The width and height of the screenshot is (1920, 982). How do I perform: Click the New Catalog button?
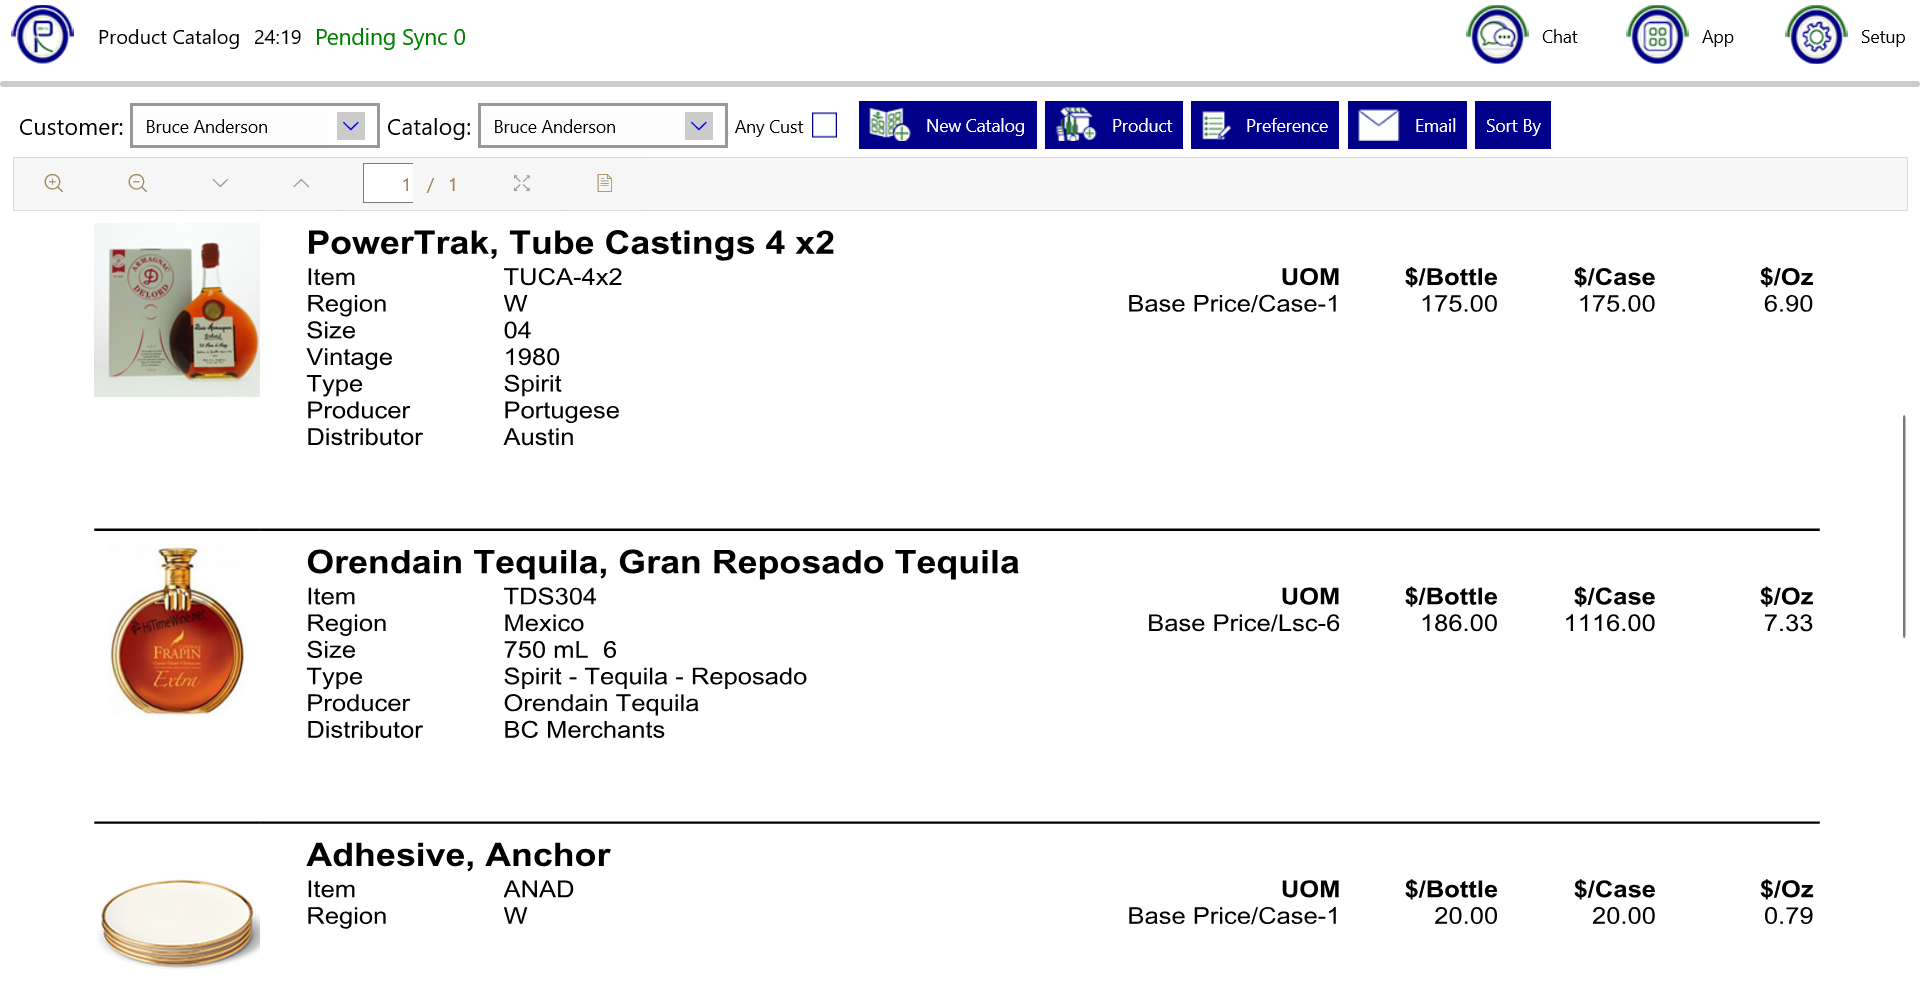click(947, 125)
